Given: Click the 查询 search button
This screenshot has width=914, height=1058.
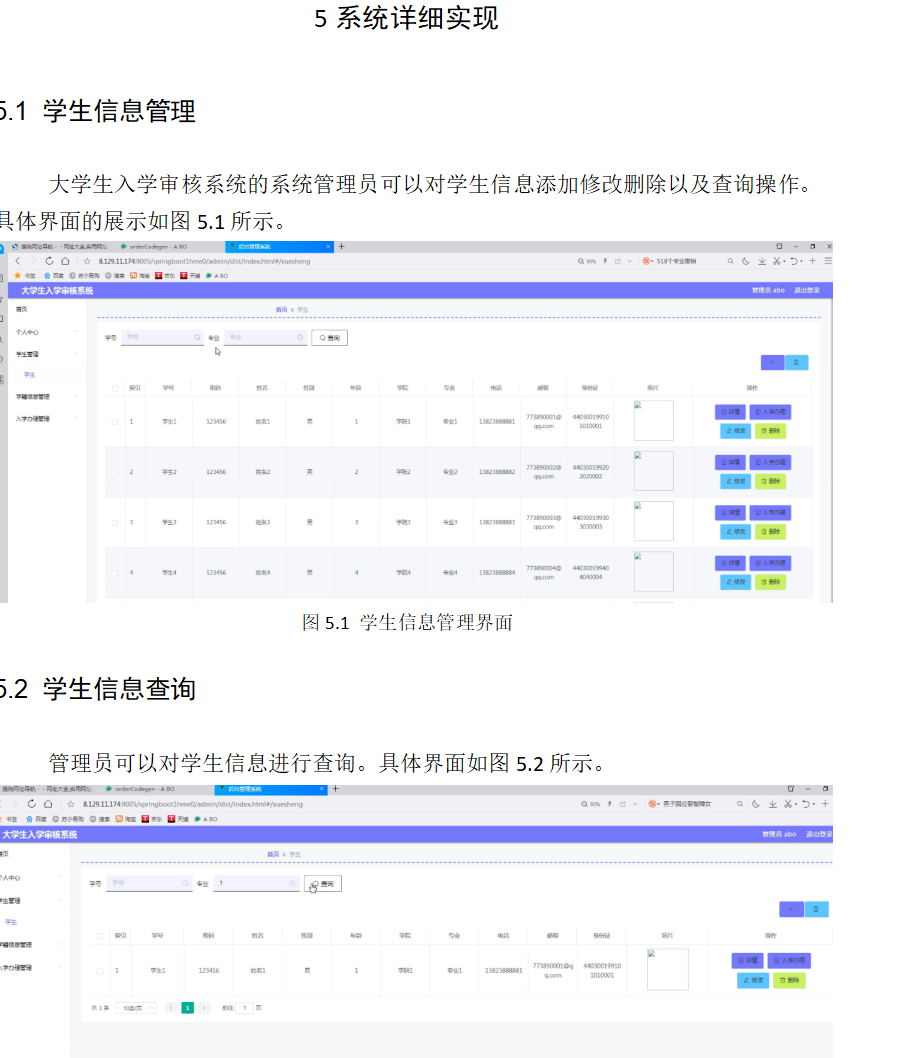Looking at the screenshot, I should click(330, 337).
